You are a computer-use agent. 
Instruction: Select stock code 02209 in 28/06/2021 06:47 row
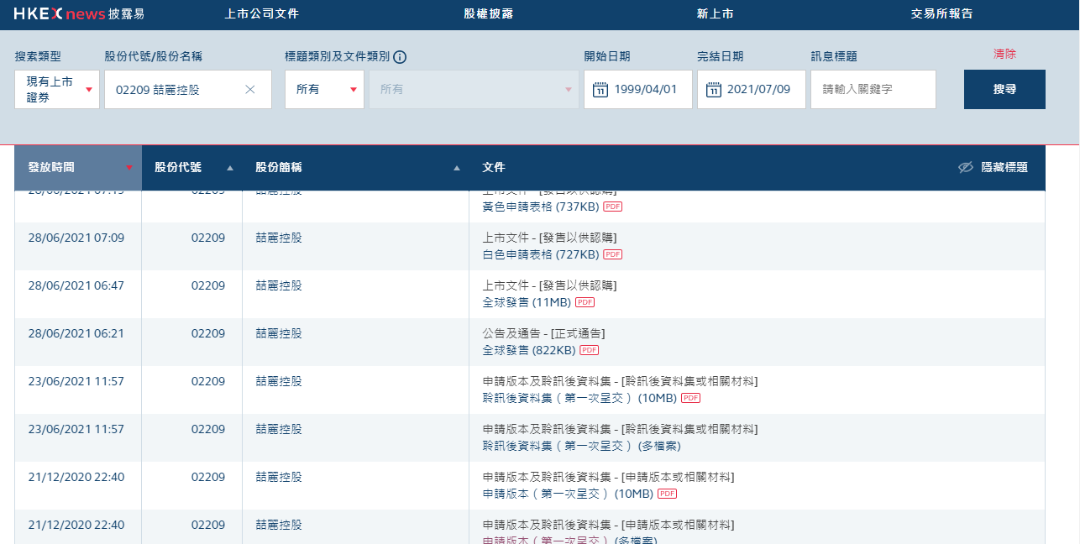tap(208, 285)
